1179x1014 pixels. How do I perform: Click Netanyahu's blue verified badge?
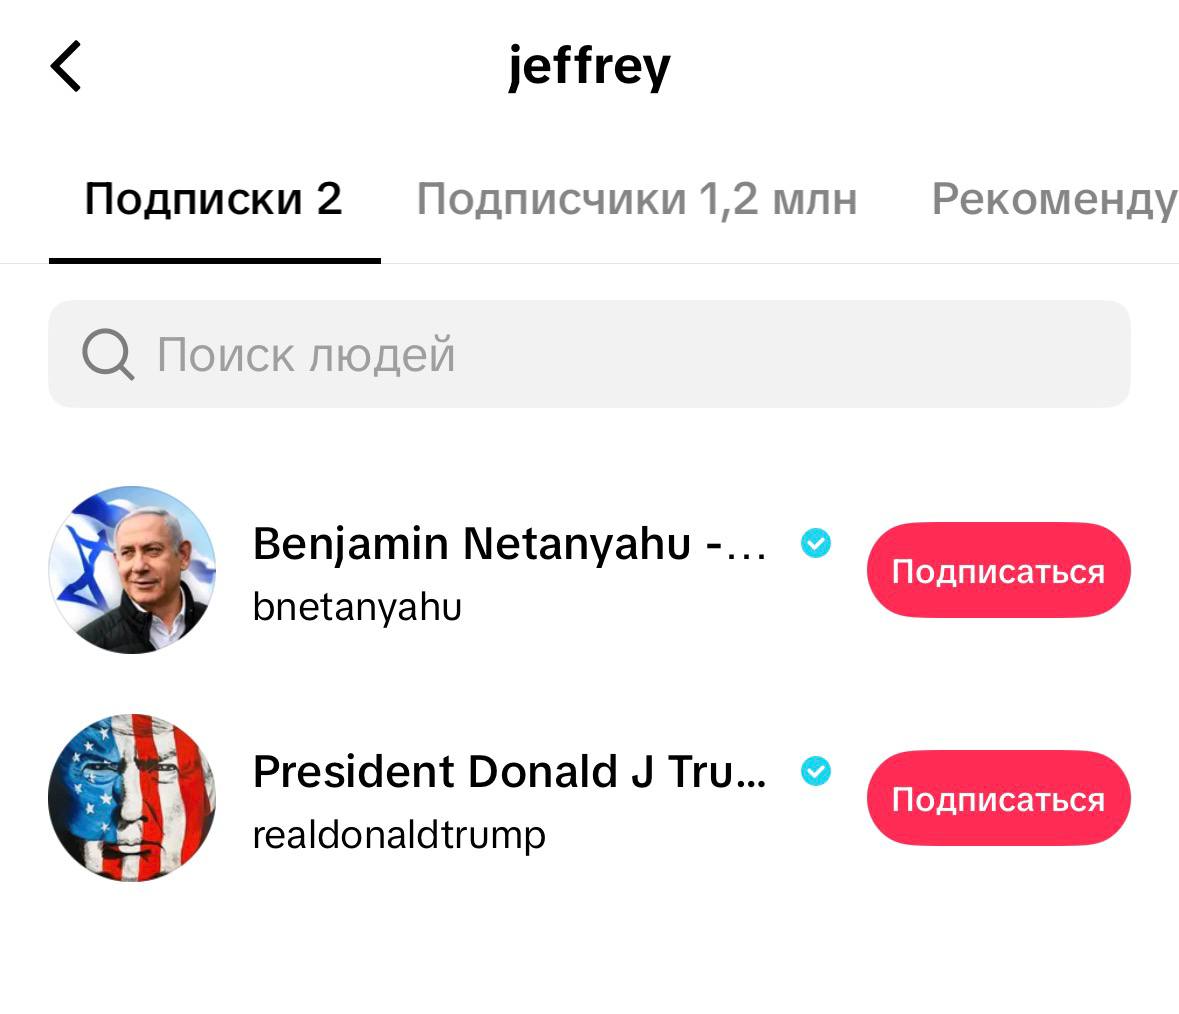(816, 544)
